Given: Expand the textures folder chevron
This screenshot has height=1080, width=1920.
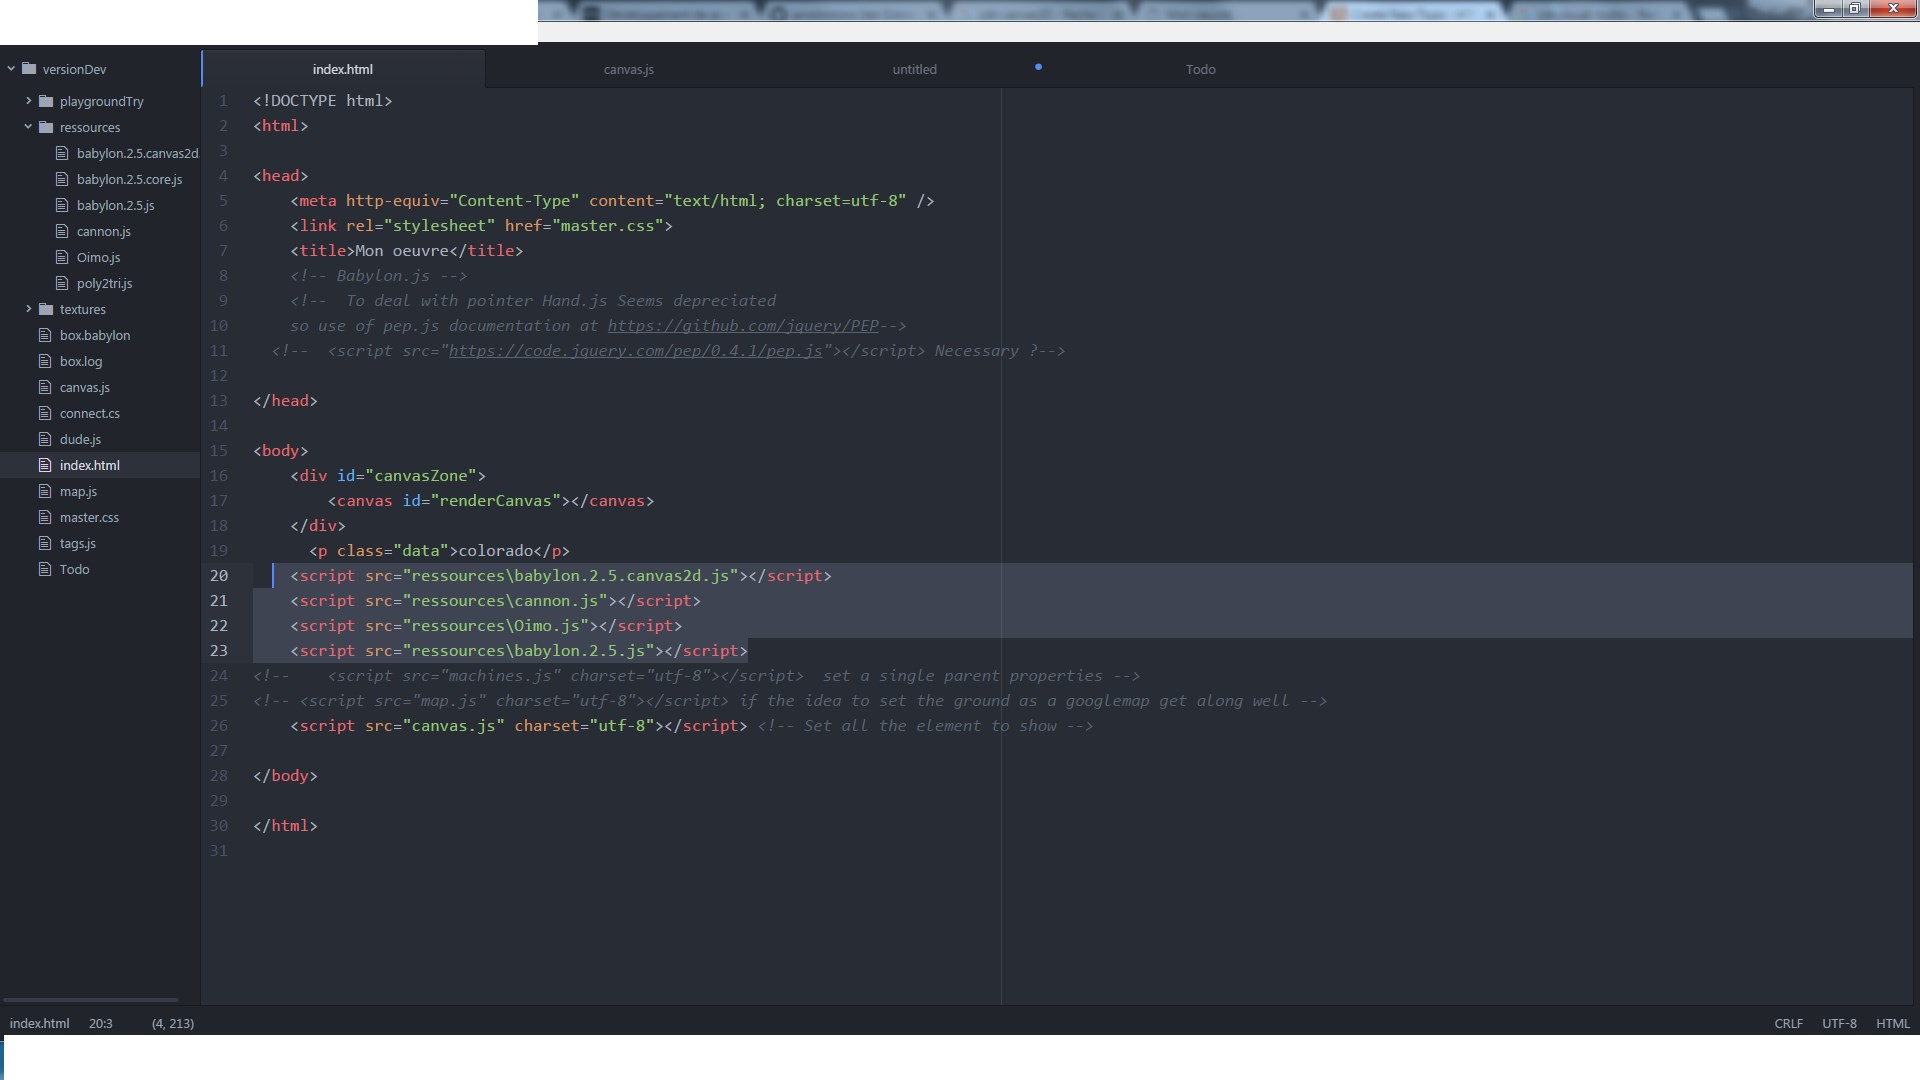Looking at the screenshot, I should (x=29, y=309).
